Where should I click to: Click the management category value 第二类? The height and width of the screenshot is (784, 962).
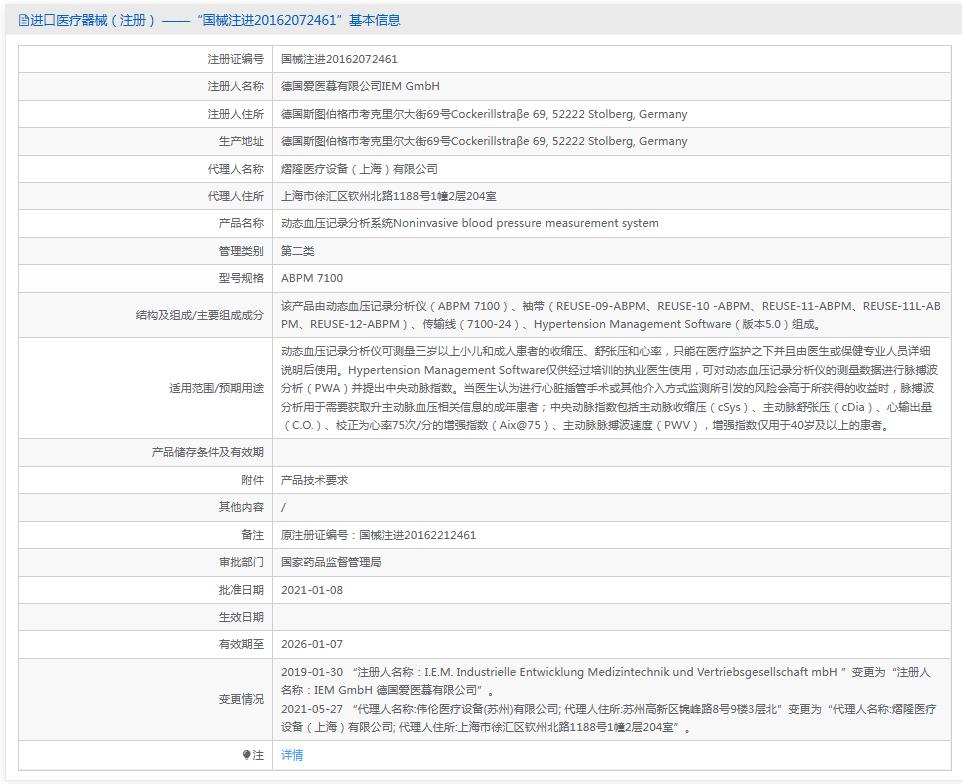298,251
